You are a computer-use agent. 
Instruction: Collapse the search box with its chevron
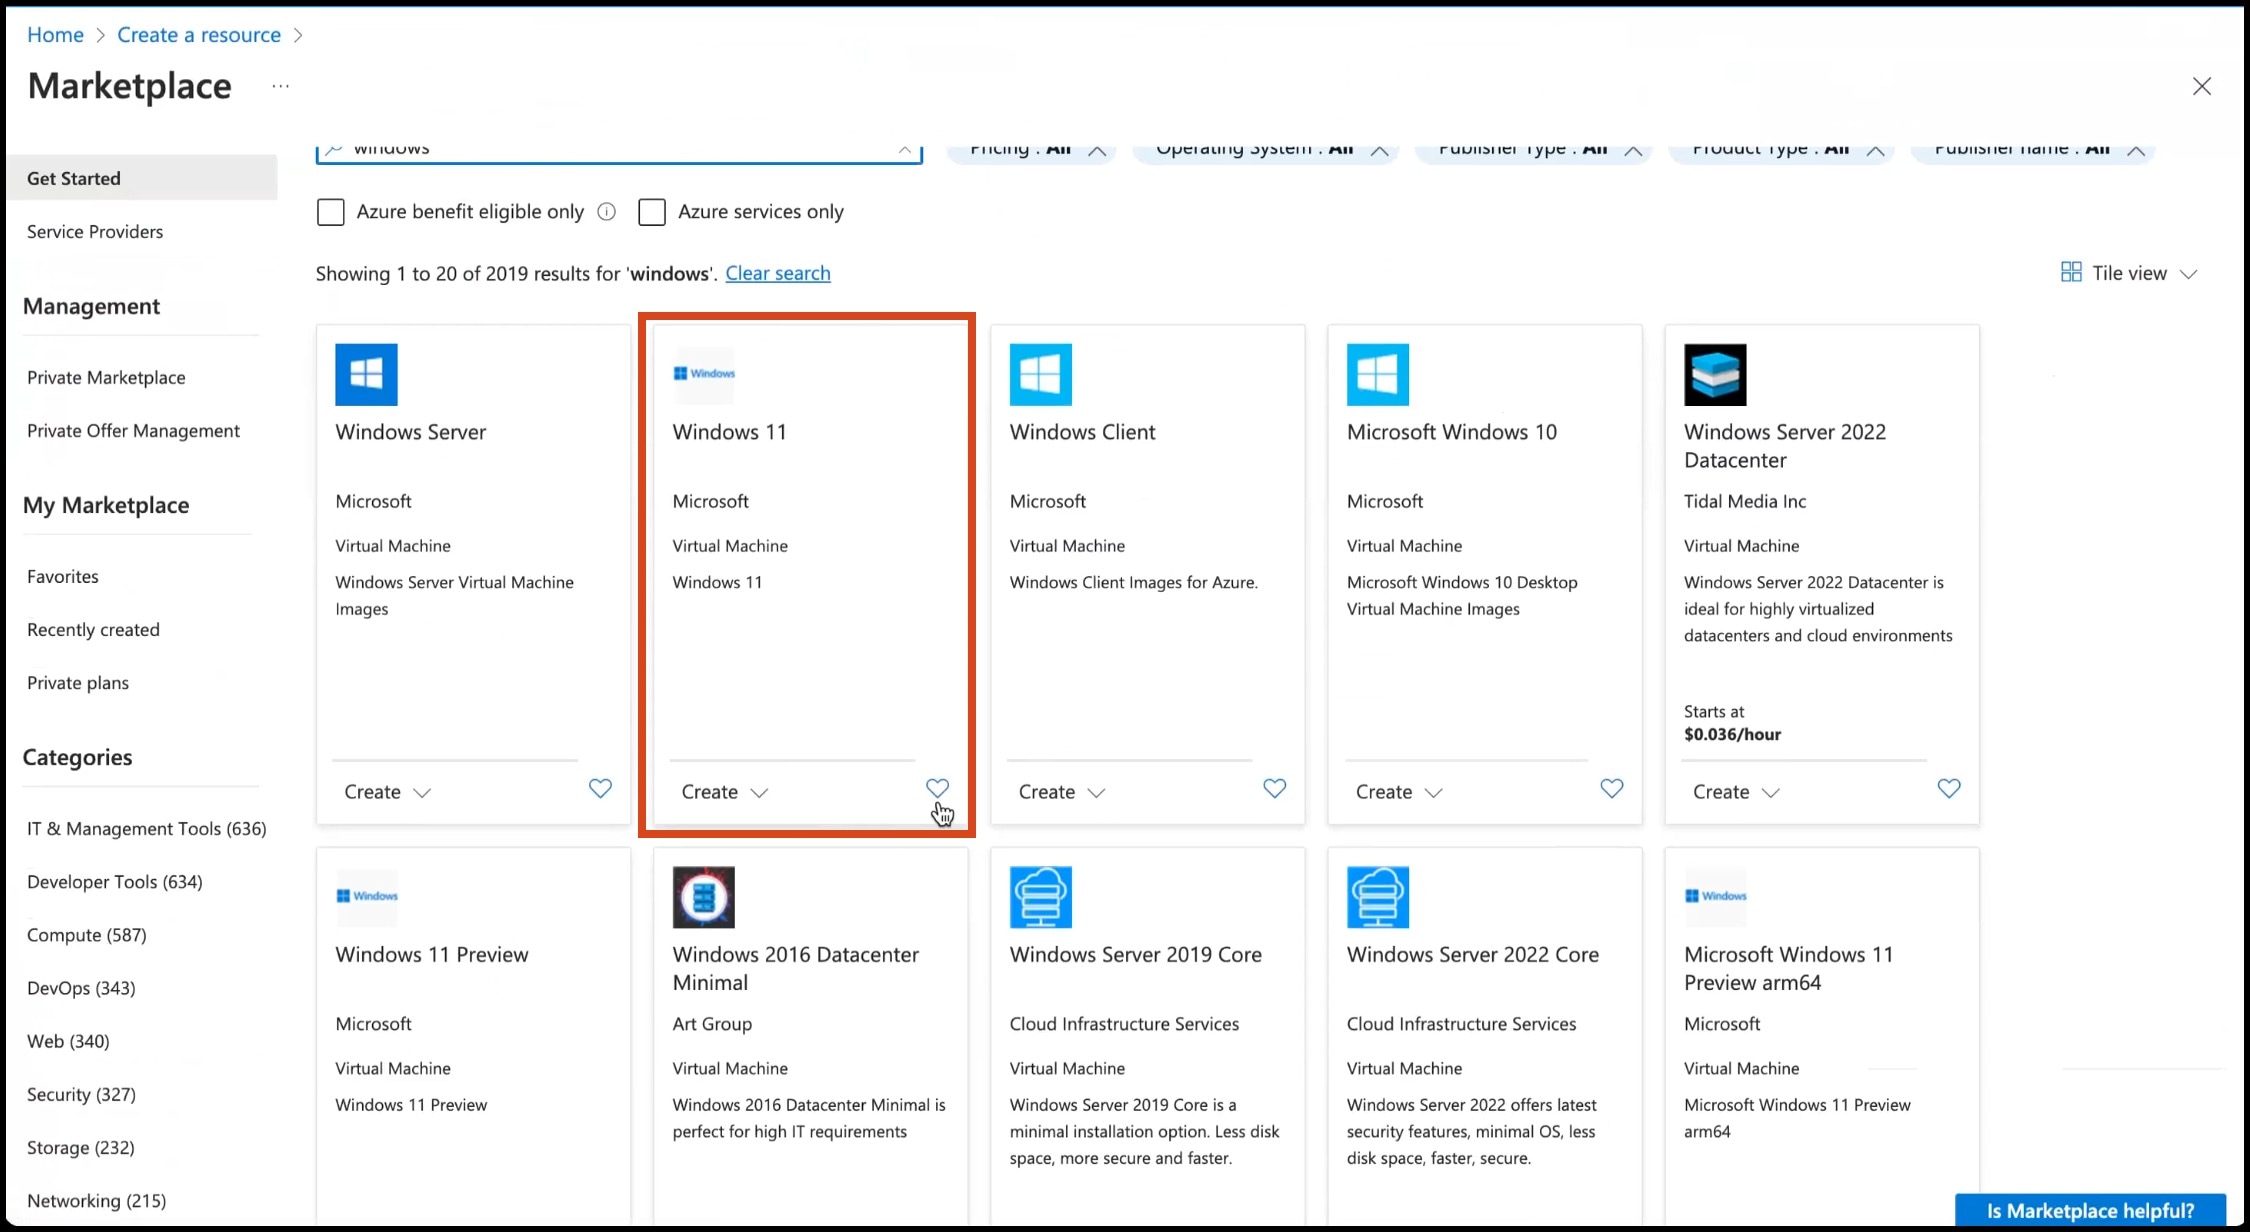click(904, 150)
